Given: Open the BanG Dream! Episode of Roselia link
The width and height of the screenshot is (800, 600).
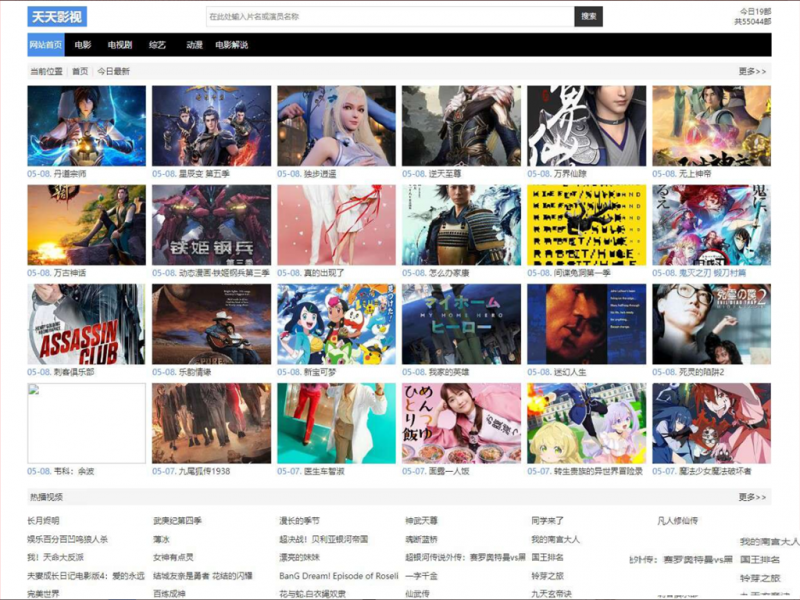Looking at the screenshot, I should click(338, 576).
